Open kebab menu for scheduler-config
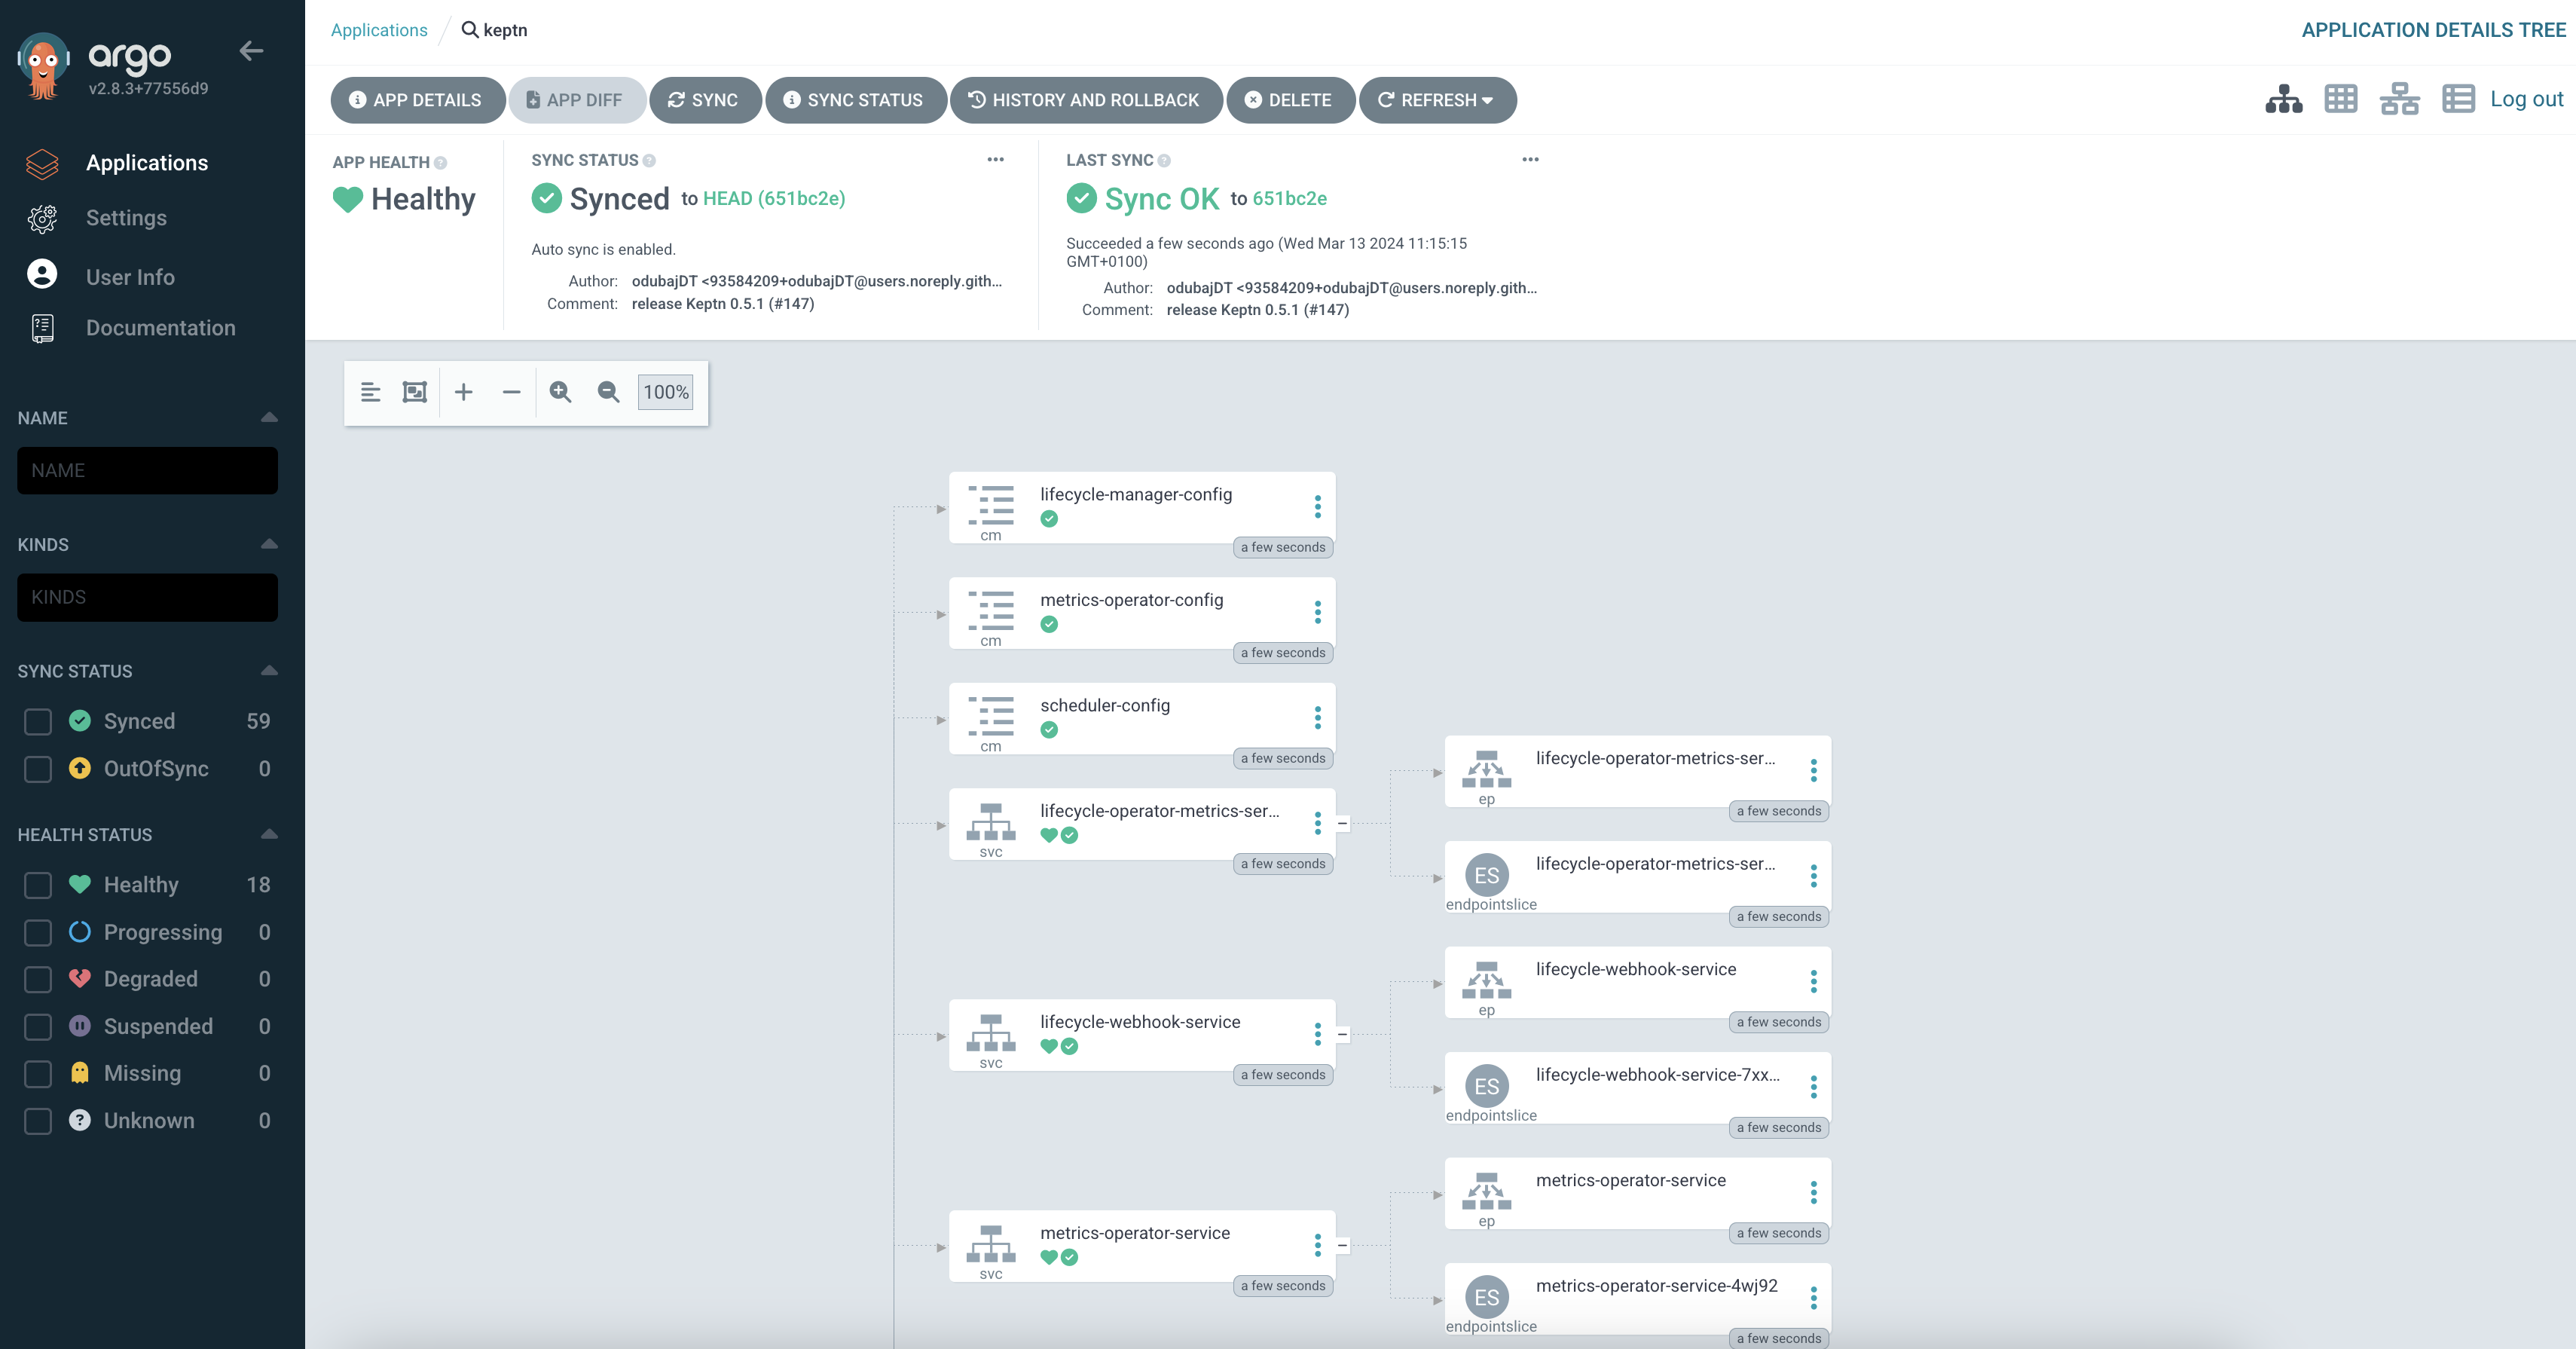2576x1349 pixels. (1317, 718)
